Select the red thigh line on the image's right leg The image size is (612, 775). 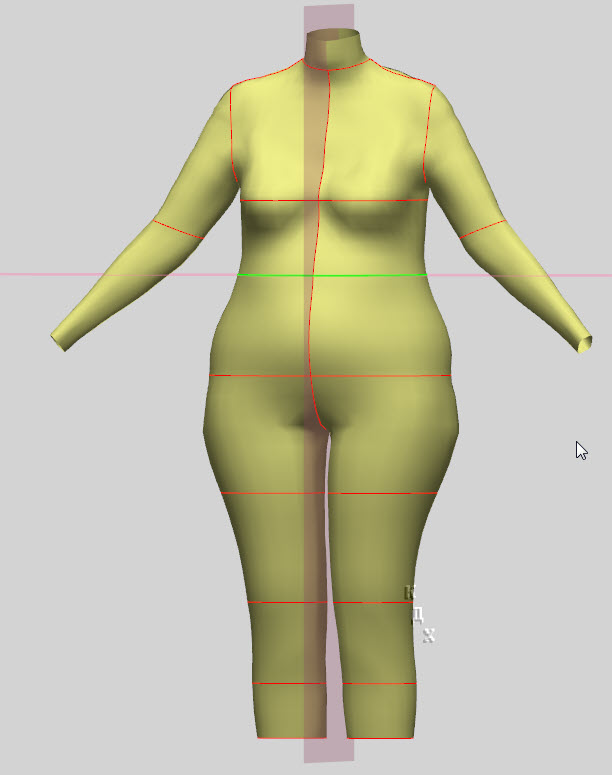tap(383, 493)
